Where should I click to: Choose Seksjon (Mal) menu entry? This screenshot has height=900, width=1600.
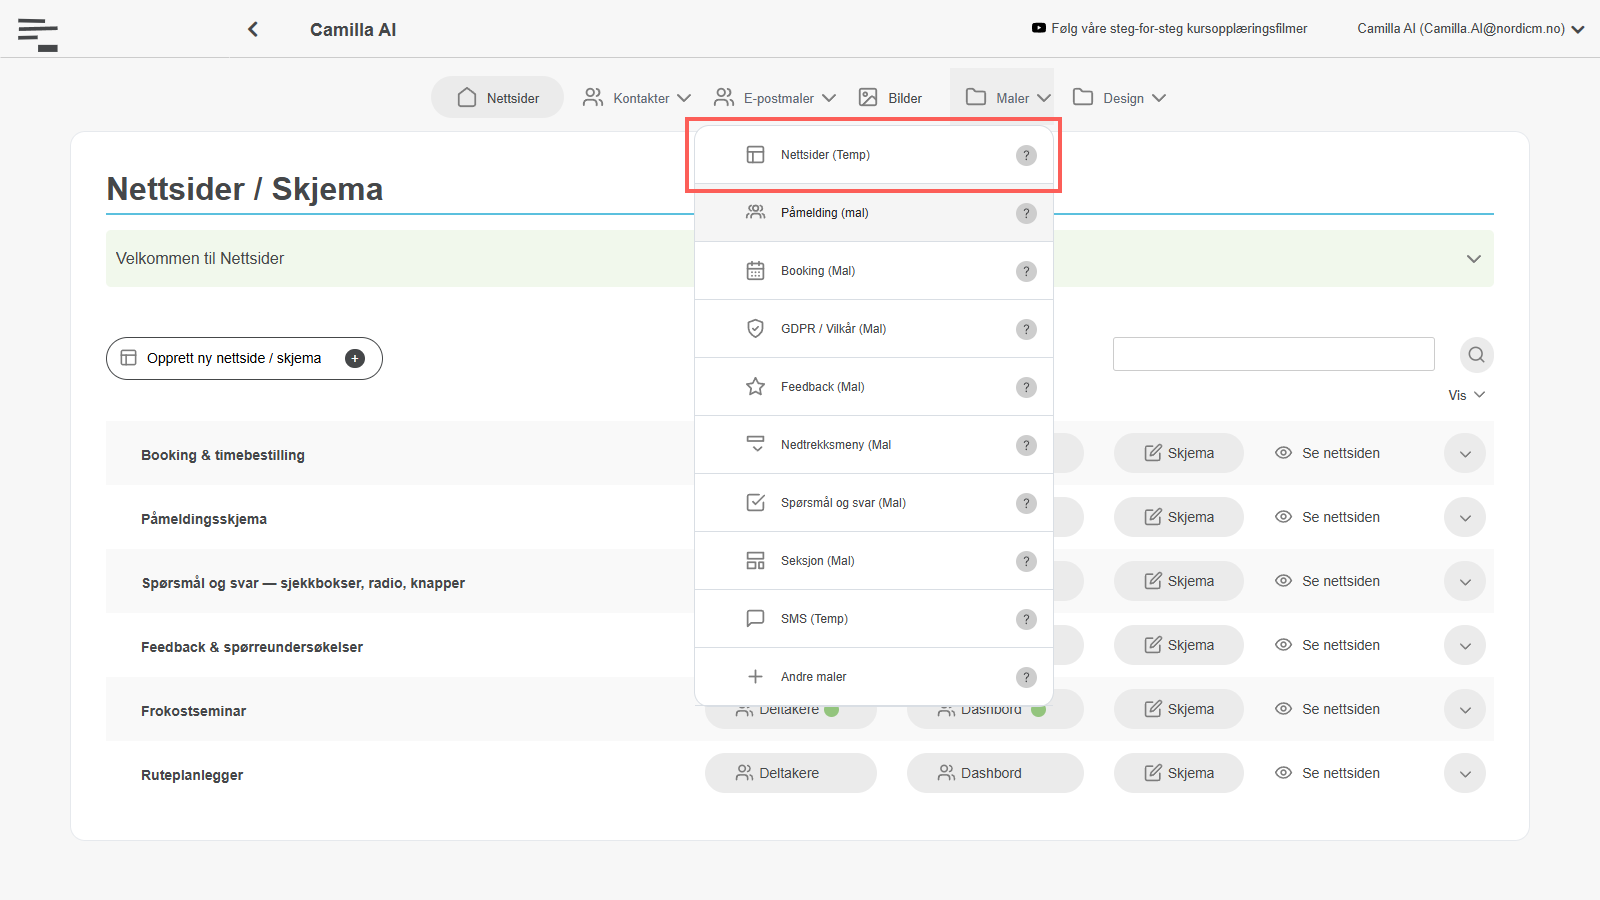tap(874, 561)
